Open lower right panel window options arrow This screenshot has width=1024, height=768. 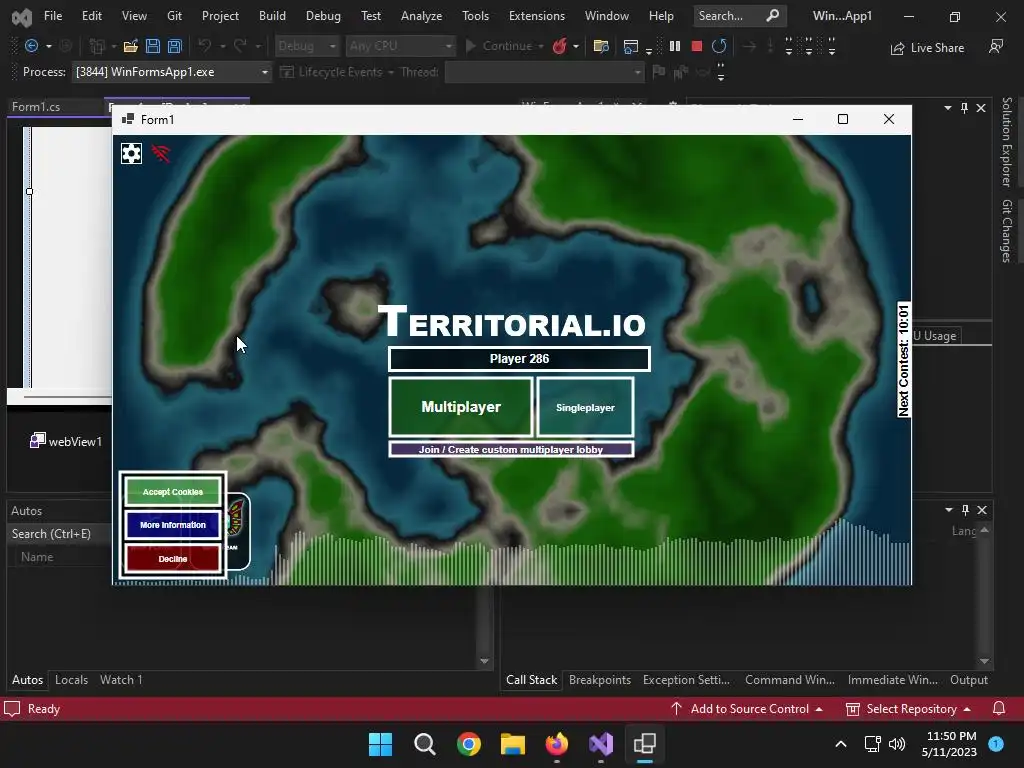point(948,509)
